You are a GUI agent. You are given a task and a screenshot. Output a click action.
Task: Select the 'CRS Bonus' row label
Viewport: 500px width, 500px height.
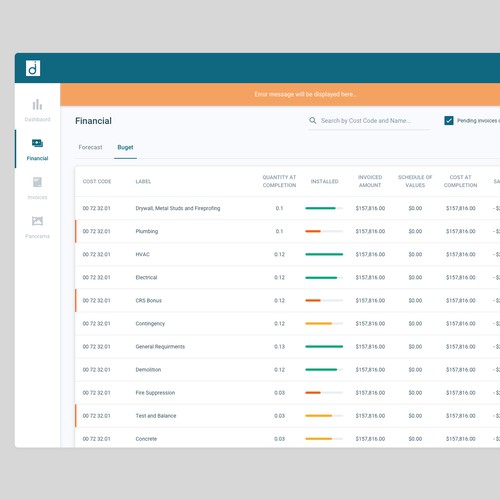(x=148, y=300)
